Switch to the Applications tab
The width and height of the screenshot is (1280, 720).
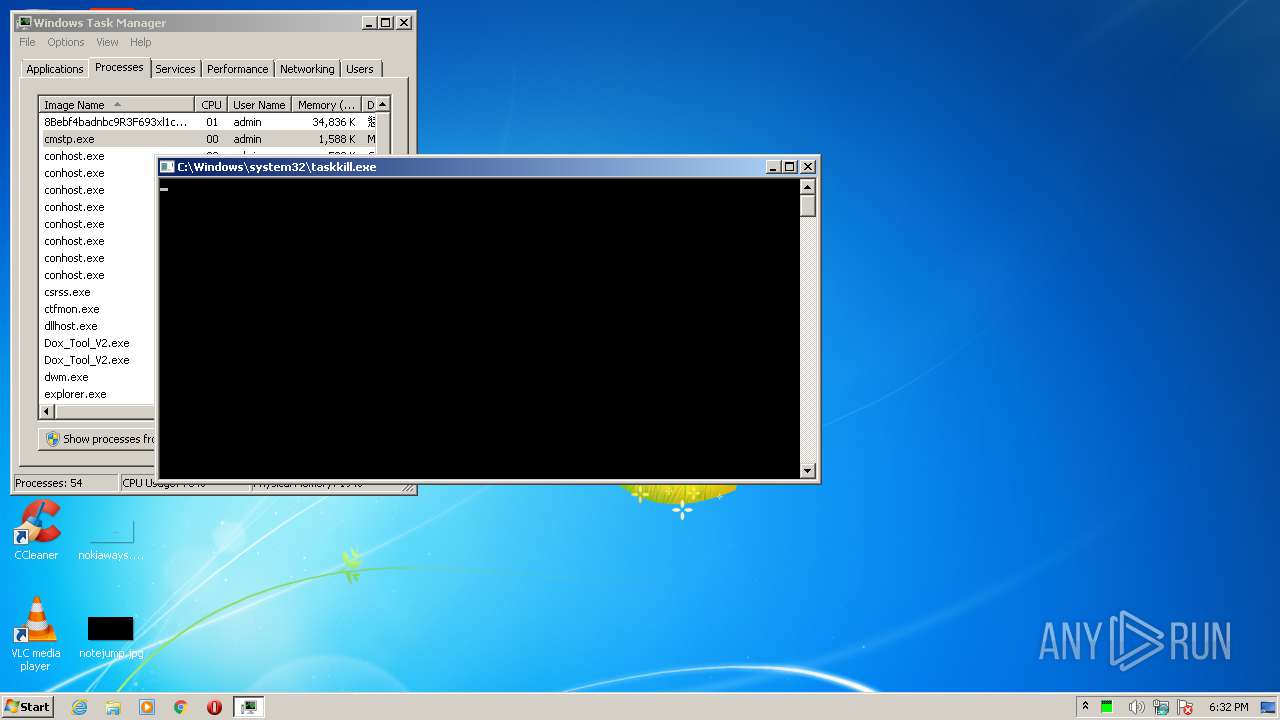point(54,69)
